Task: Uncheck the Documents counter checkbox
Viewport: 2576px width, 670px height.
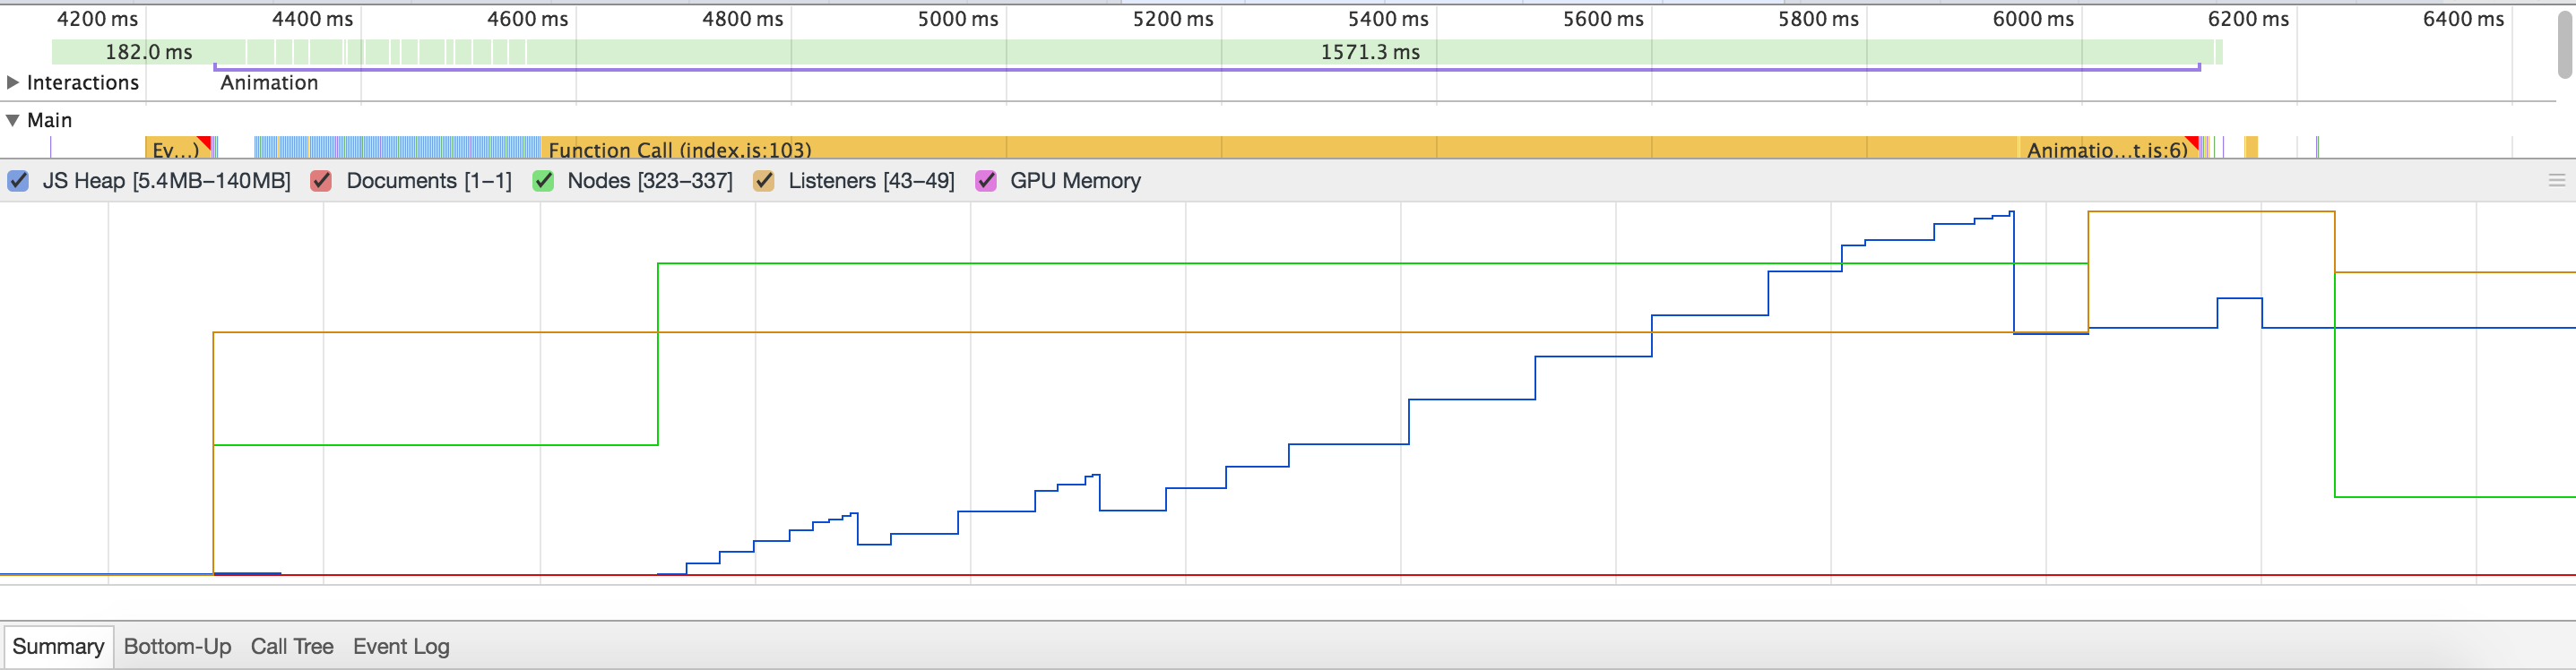Action: coord(321,181)
